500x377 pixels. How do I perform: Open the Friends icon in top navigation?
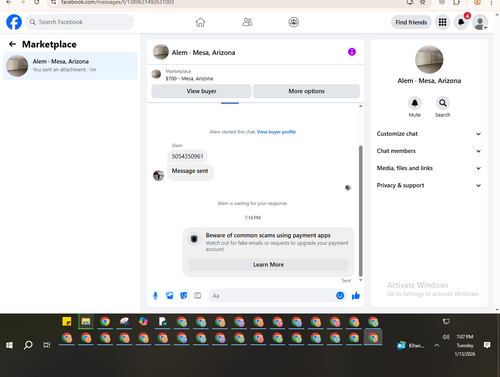coord(247,22)
